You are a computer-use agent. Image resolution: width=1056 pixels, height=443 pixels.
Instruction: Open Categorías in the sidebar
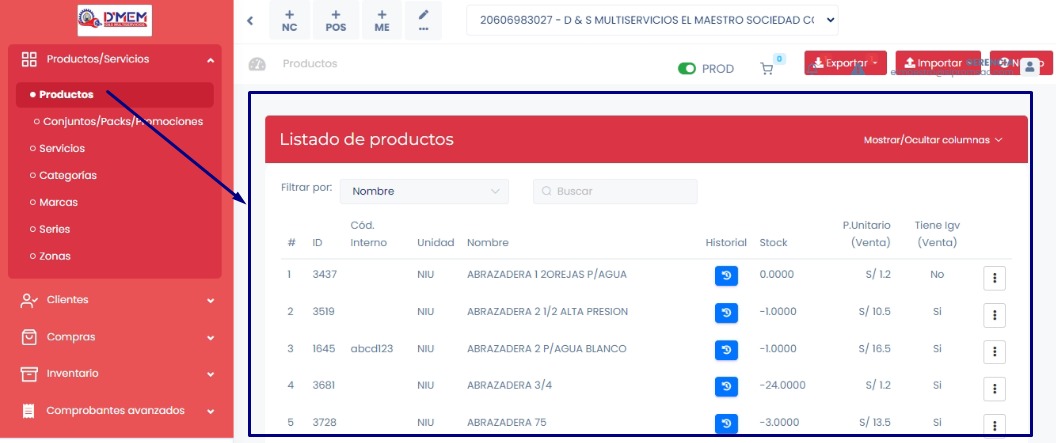(x=68, y=175)
